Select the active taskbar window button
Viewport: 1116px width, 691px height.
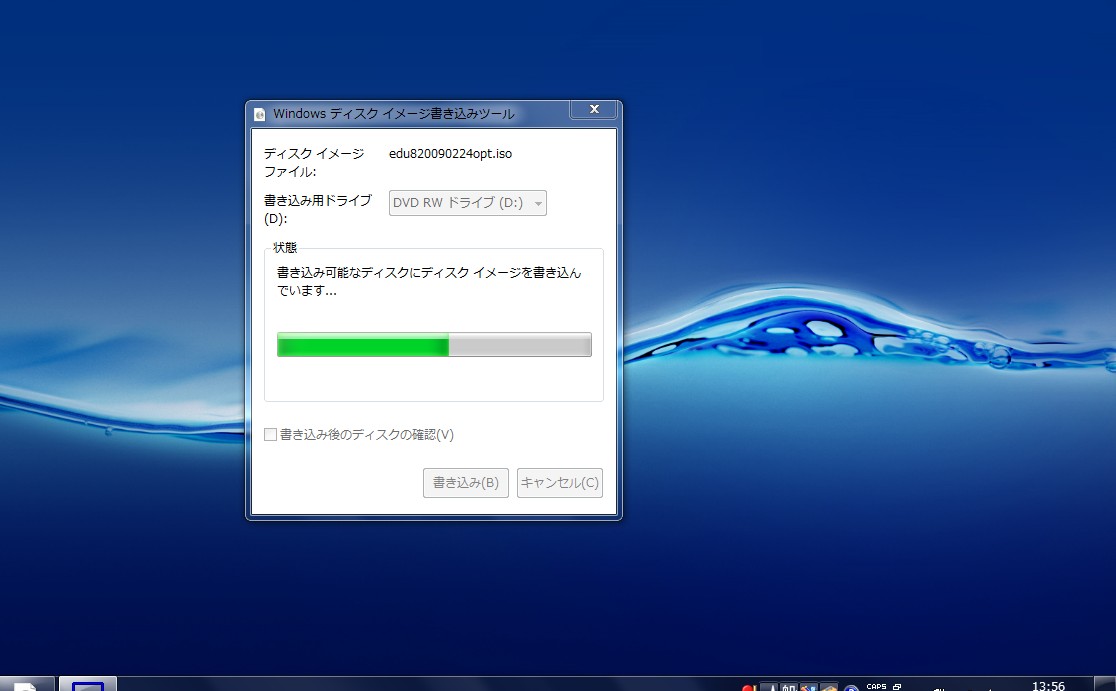pyautogui.click(x=88, y=684)
